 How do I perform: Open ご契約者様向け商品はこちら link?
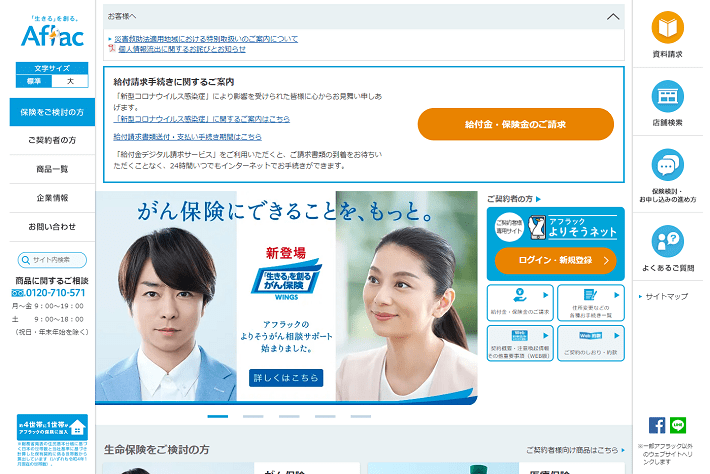pyautogui.click(x=572, y=450)
